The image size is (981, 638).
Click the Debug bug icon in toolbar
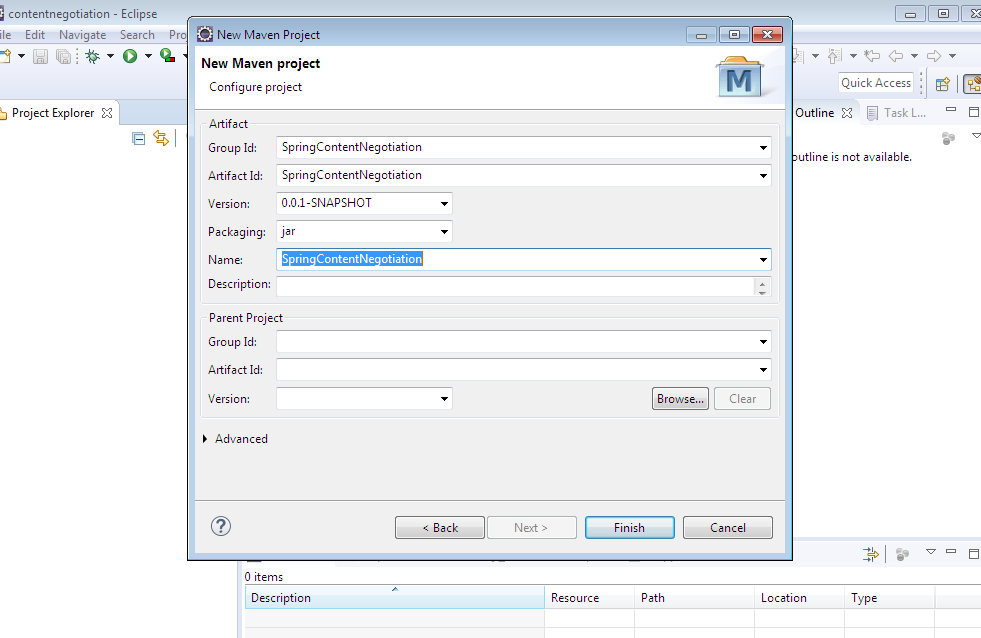[93, 57]
